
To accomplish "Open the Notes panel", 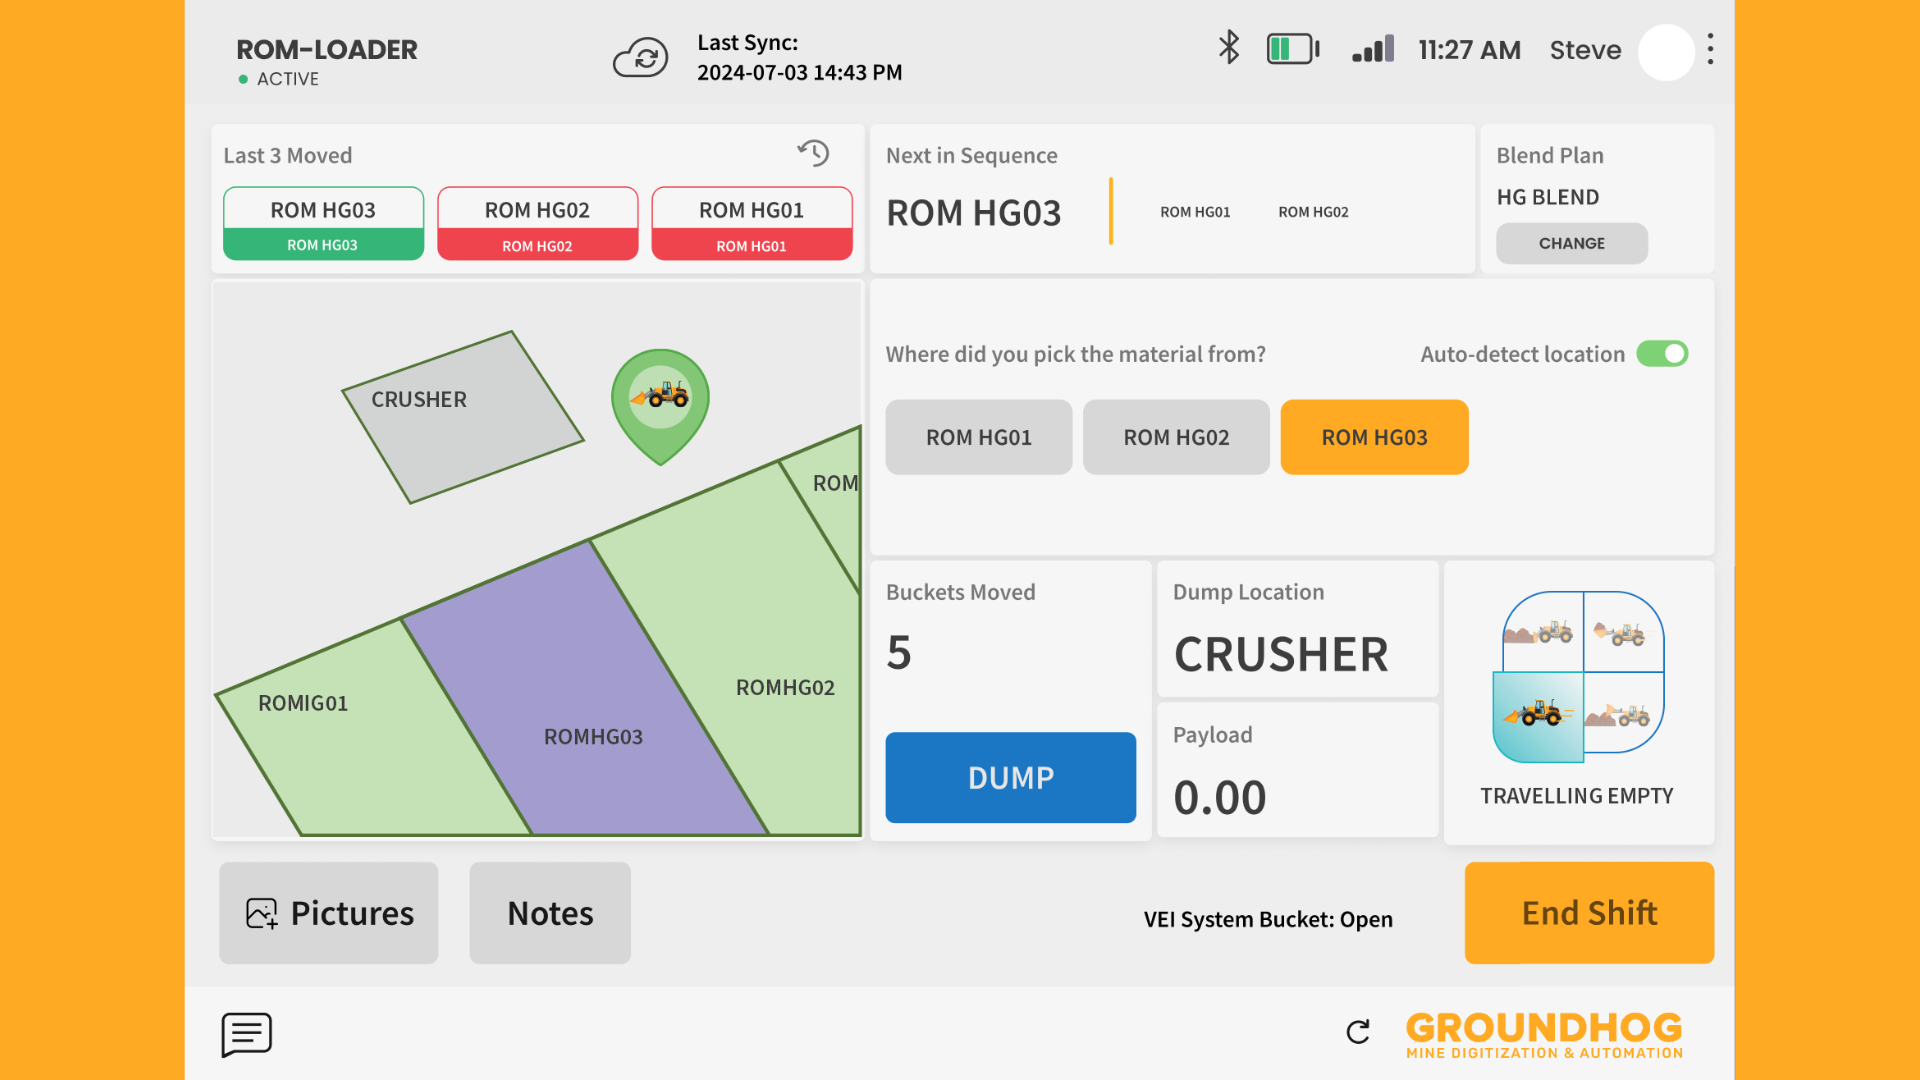I will [550, 911].
